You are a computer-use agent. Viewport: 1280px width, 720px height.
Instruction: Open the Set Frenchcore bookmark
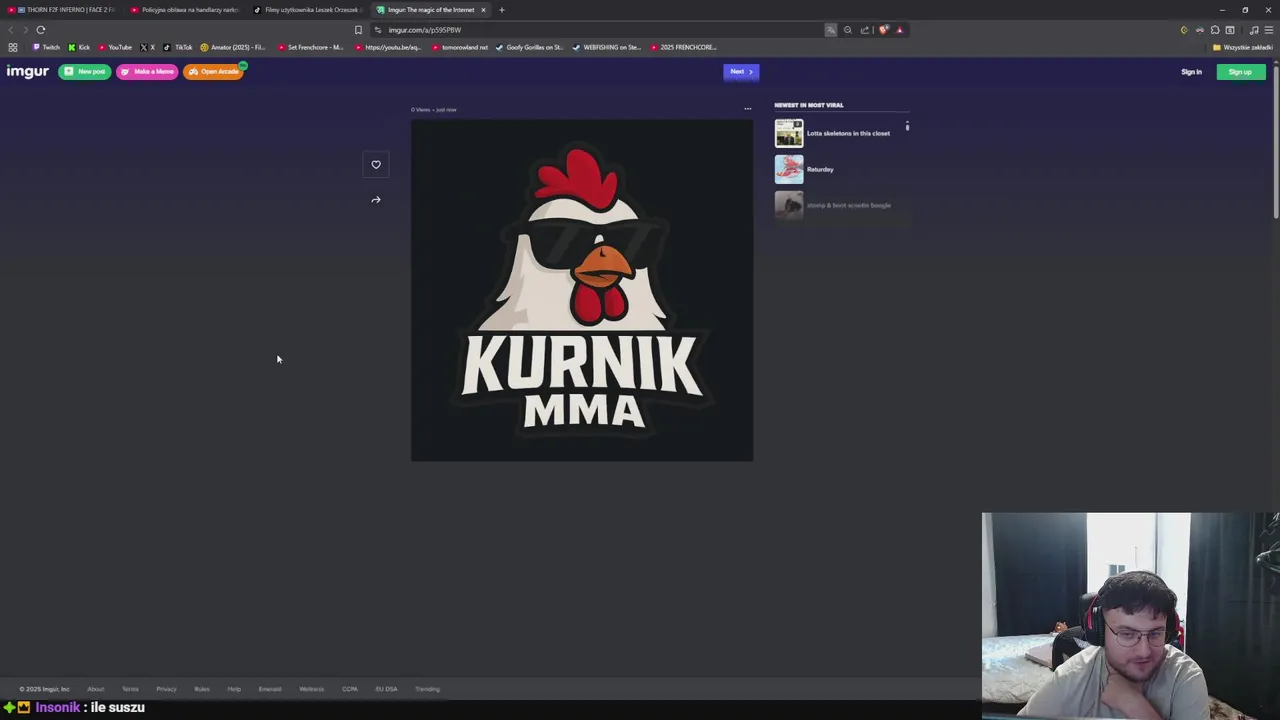(x=310, y=47)
